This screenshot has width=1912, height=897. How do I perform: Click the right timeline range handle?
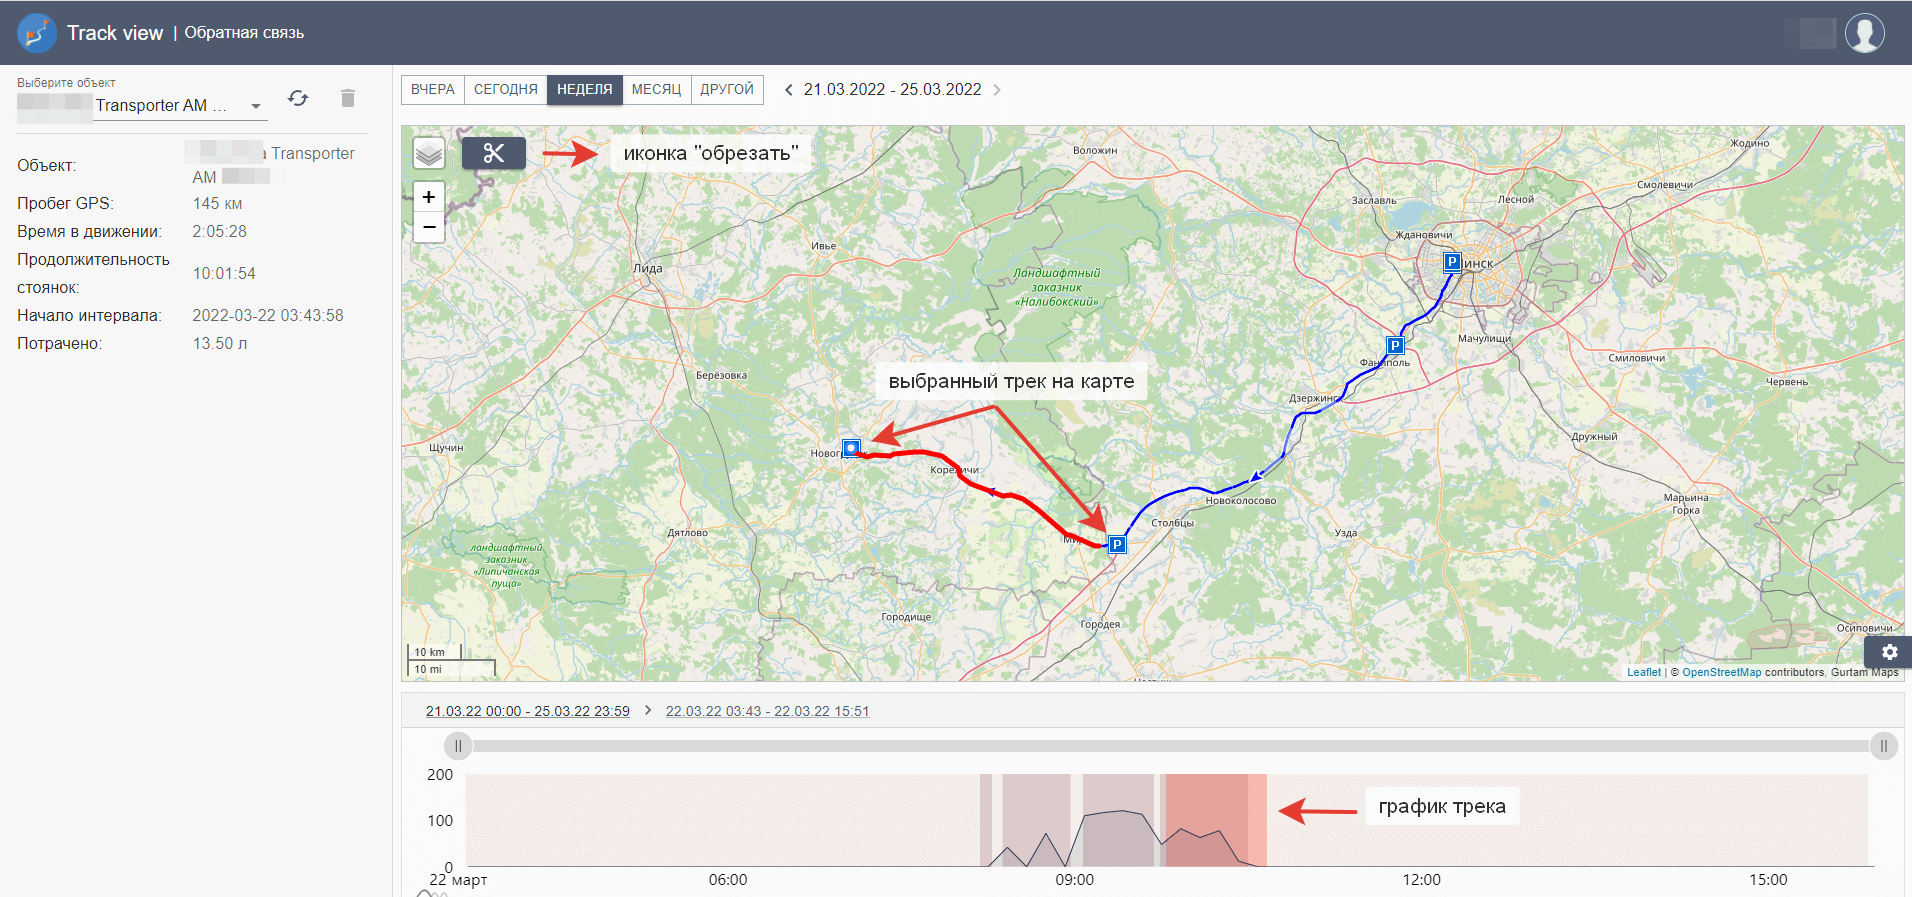pos(1883,746)
